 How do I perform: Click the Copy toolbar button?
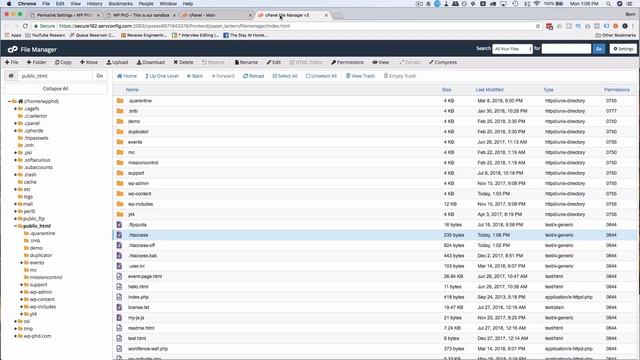pyautogui.click(x=63, y=62)
